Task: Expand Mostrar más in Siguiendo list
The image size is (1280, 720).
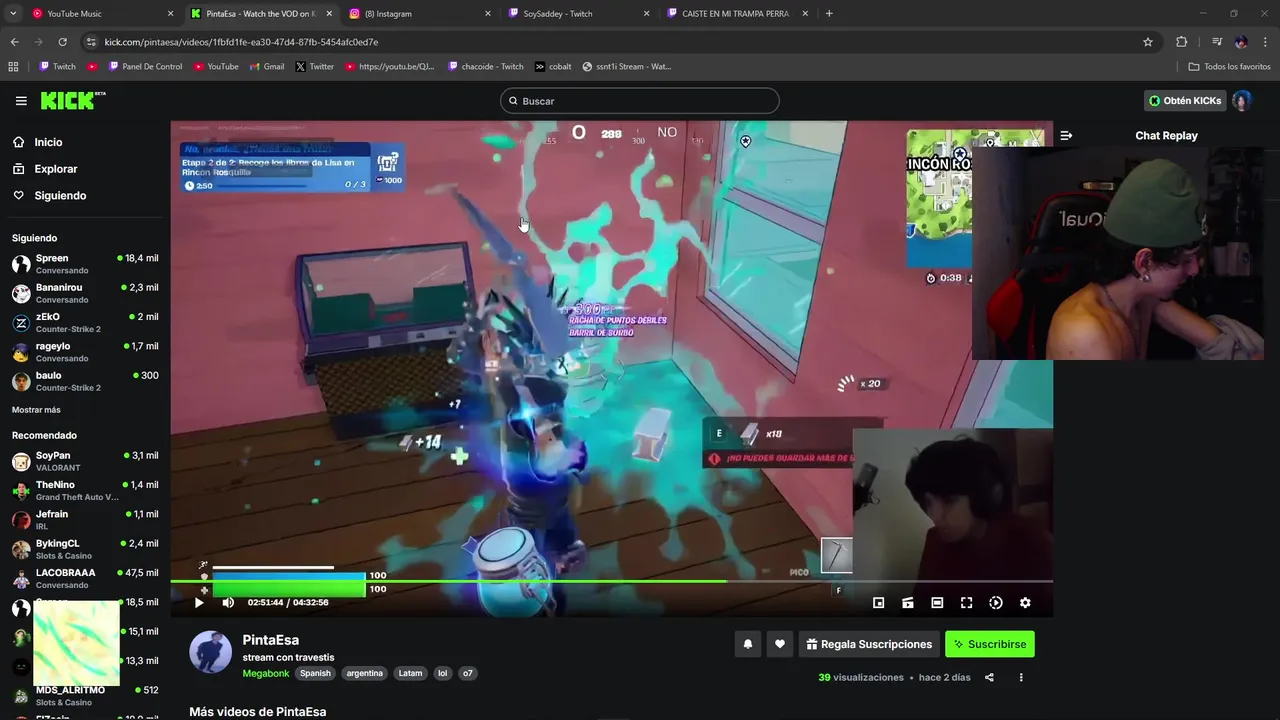Action: [36, 410]
